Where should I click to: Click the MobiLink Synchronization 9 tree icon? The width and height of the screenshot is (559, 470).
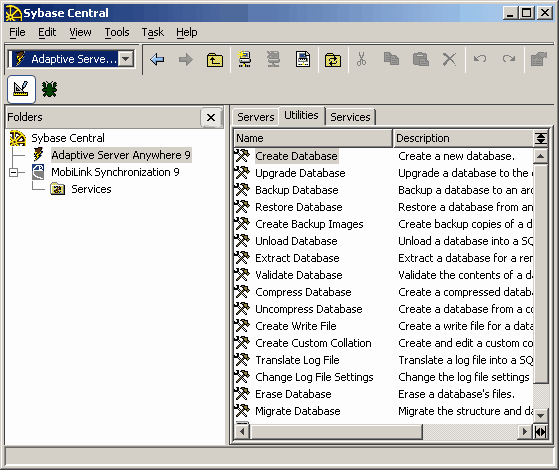38,172
